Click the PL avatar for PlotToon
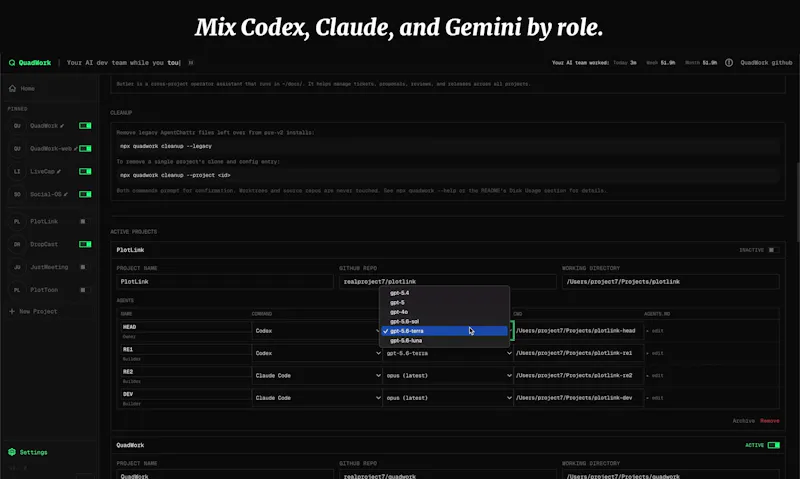Viewport: 800px width, 479px height. (17, 290)
